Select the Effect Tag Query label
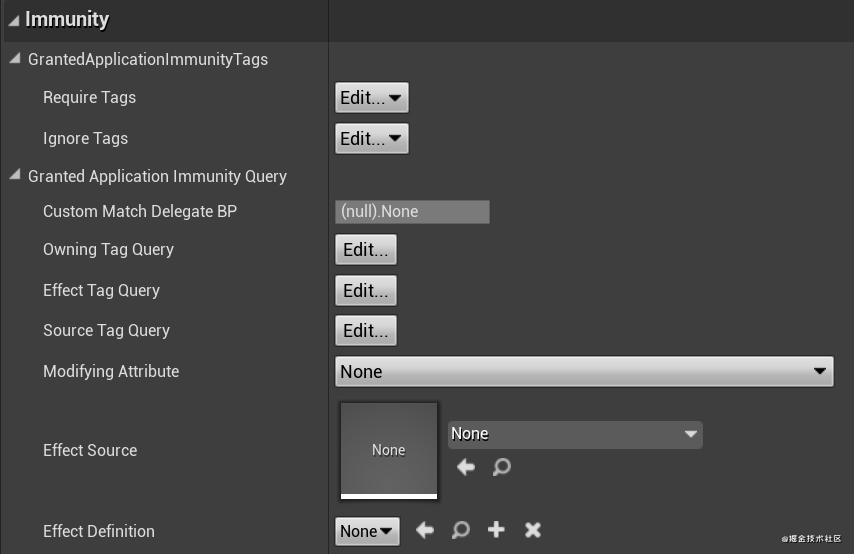This screenshot has width=854, height=554. (101, 290)
